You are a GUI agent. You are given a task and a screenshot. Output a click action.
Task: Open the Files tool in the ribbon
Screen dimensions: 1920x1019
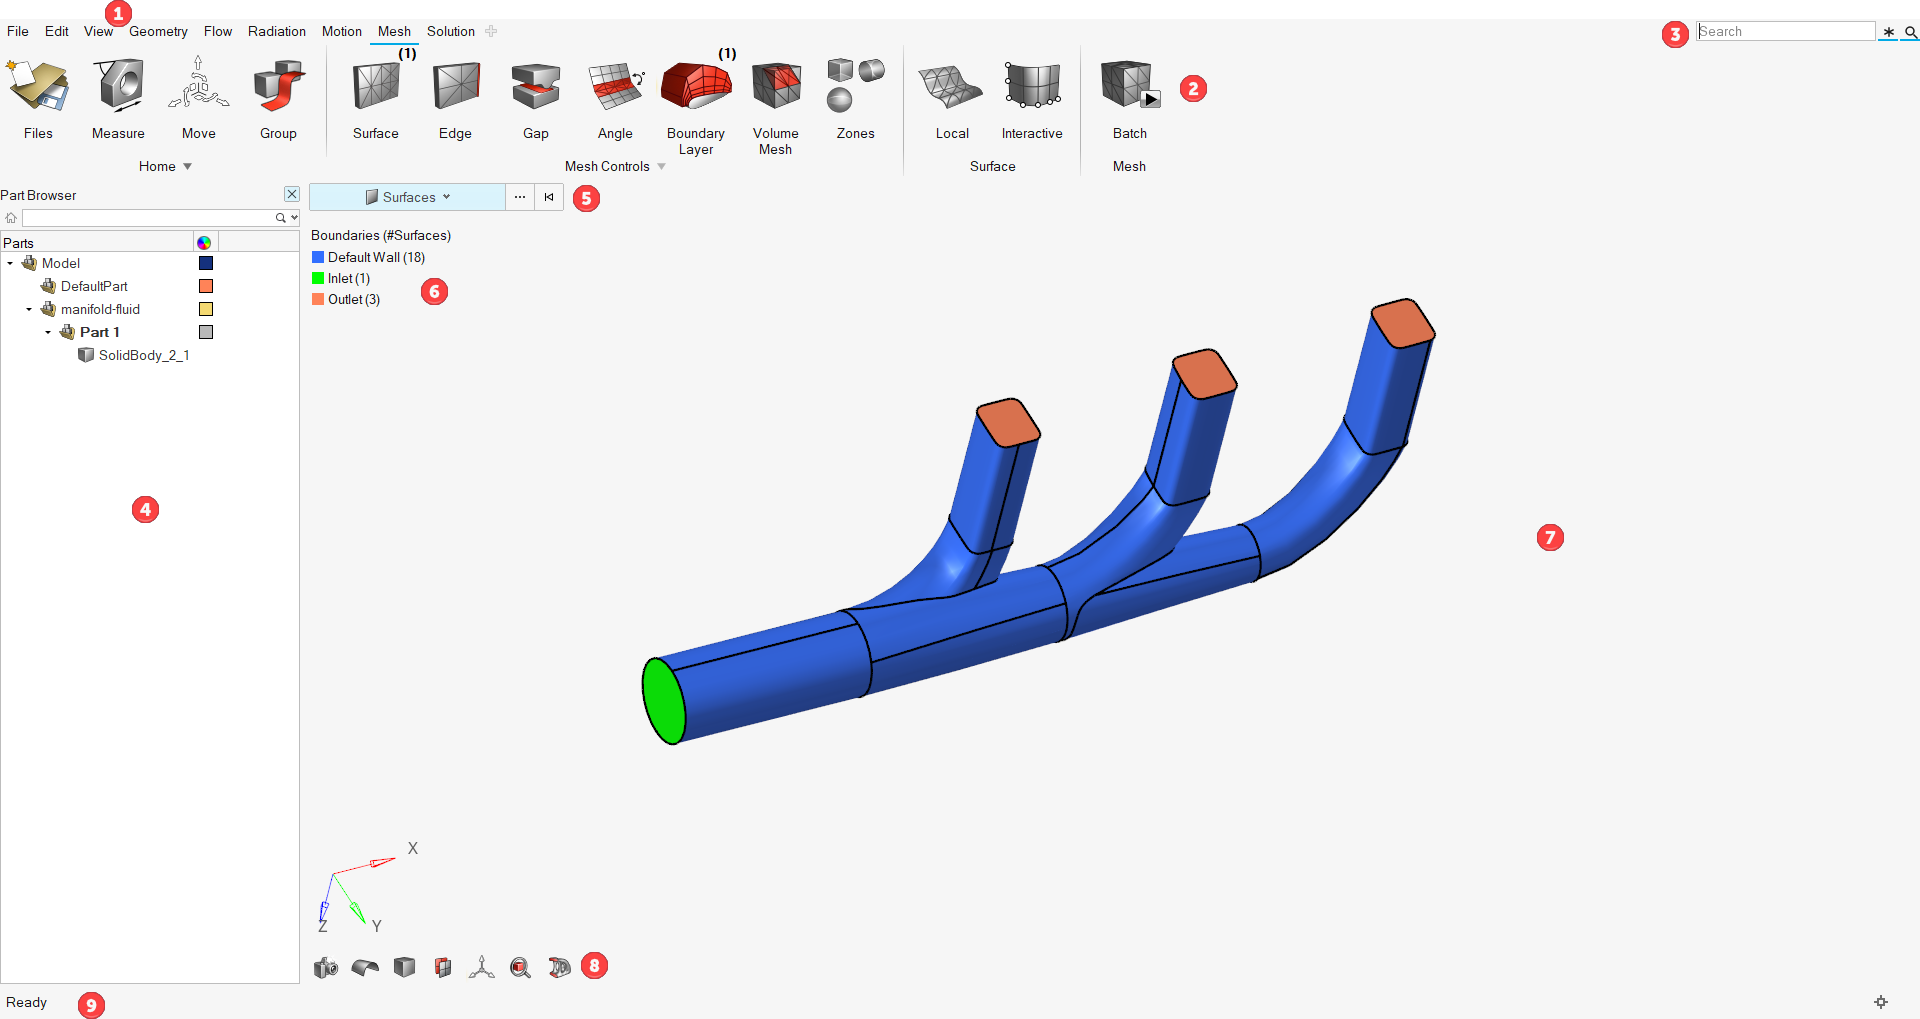[38, 88]
